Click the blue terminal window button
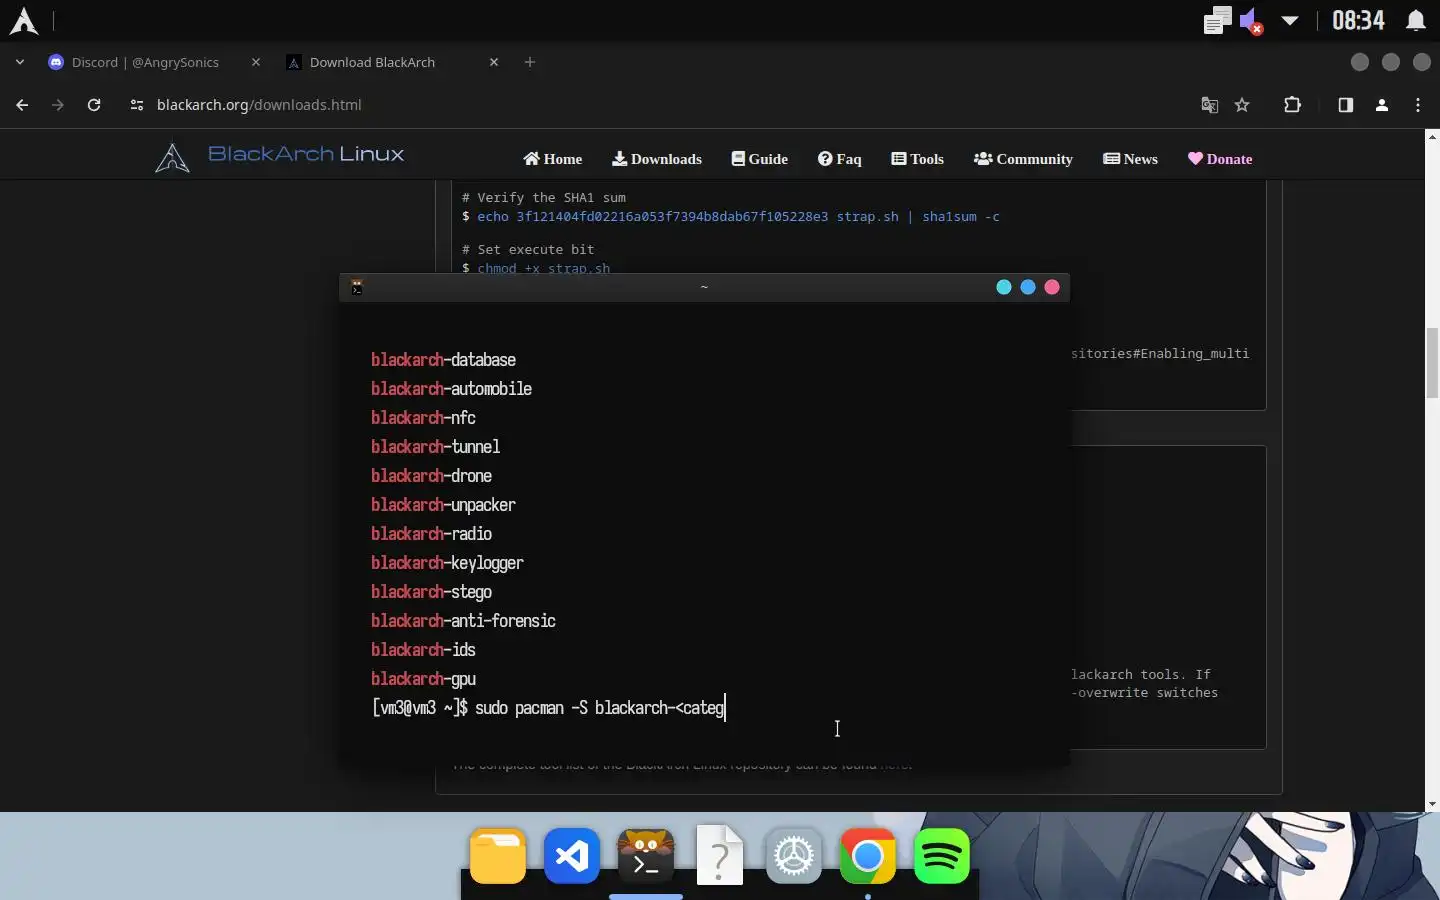1440x900 pixels. pos(1028,287)
